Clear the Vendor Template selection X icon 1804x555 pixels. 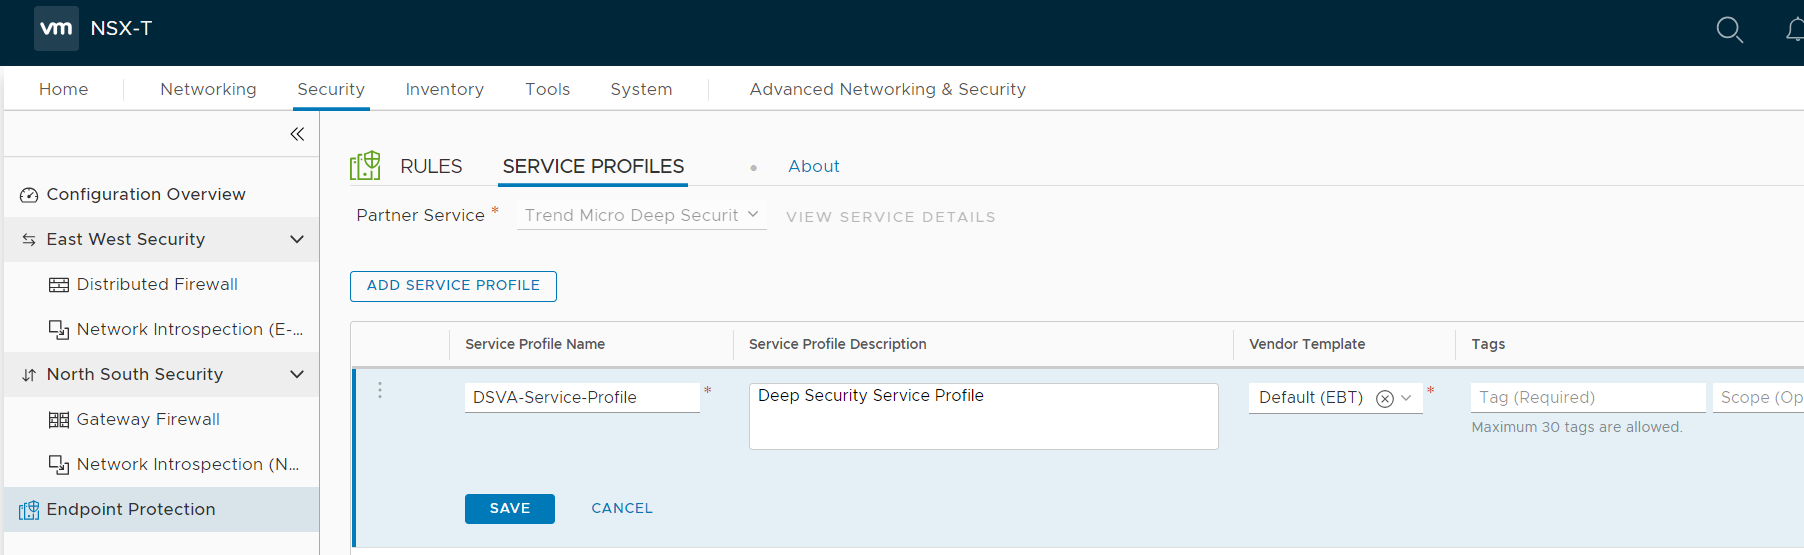[1385, 398]
